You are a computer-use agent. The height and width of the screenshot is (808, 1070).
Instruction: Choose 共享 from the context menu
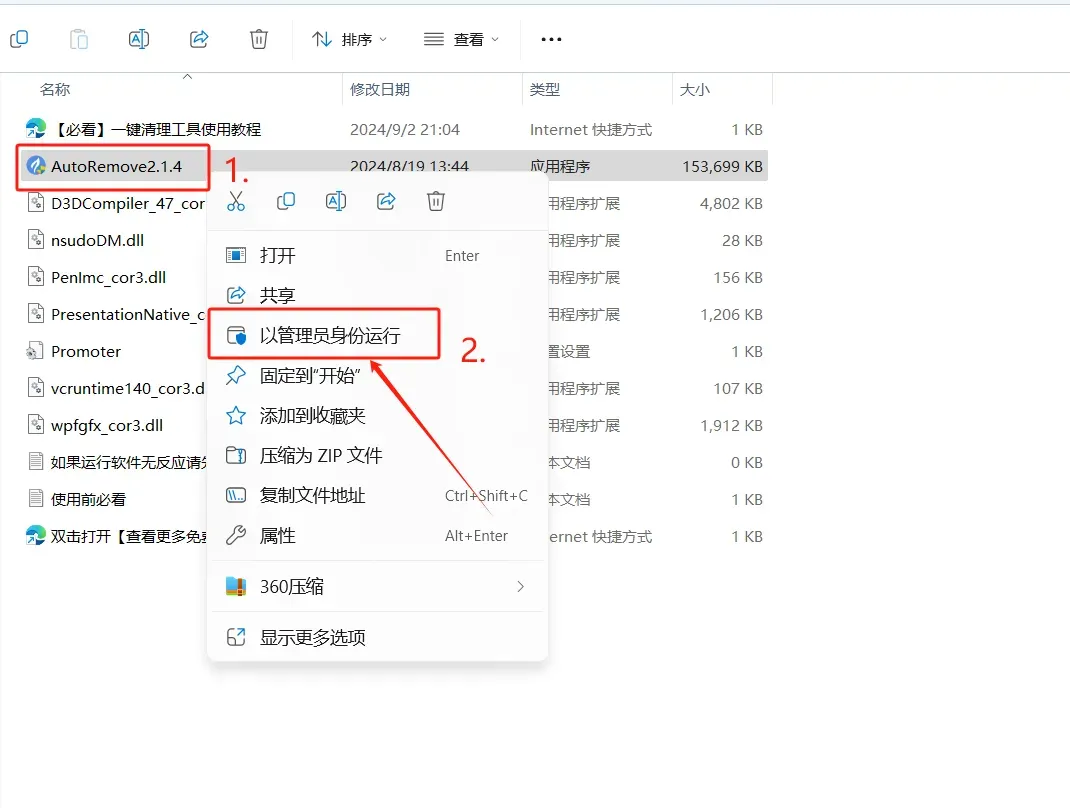coord(377,295)
